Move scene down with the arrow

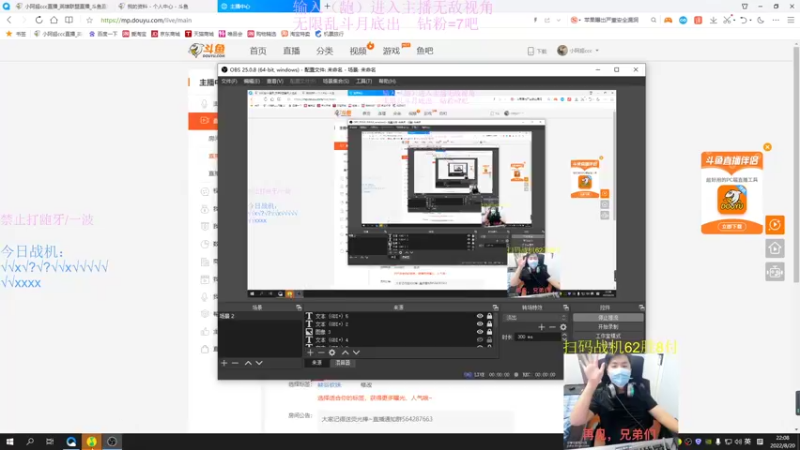pyautogui.click(x=259, y=363)
